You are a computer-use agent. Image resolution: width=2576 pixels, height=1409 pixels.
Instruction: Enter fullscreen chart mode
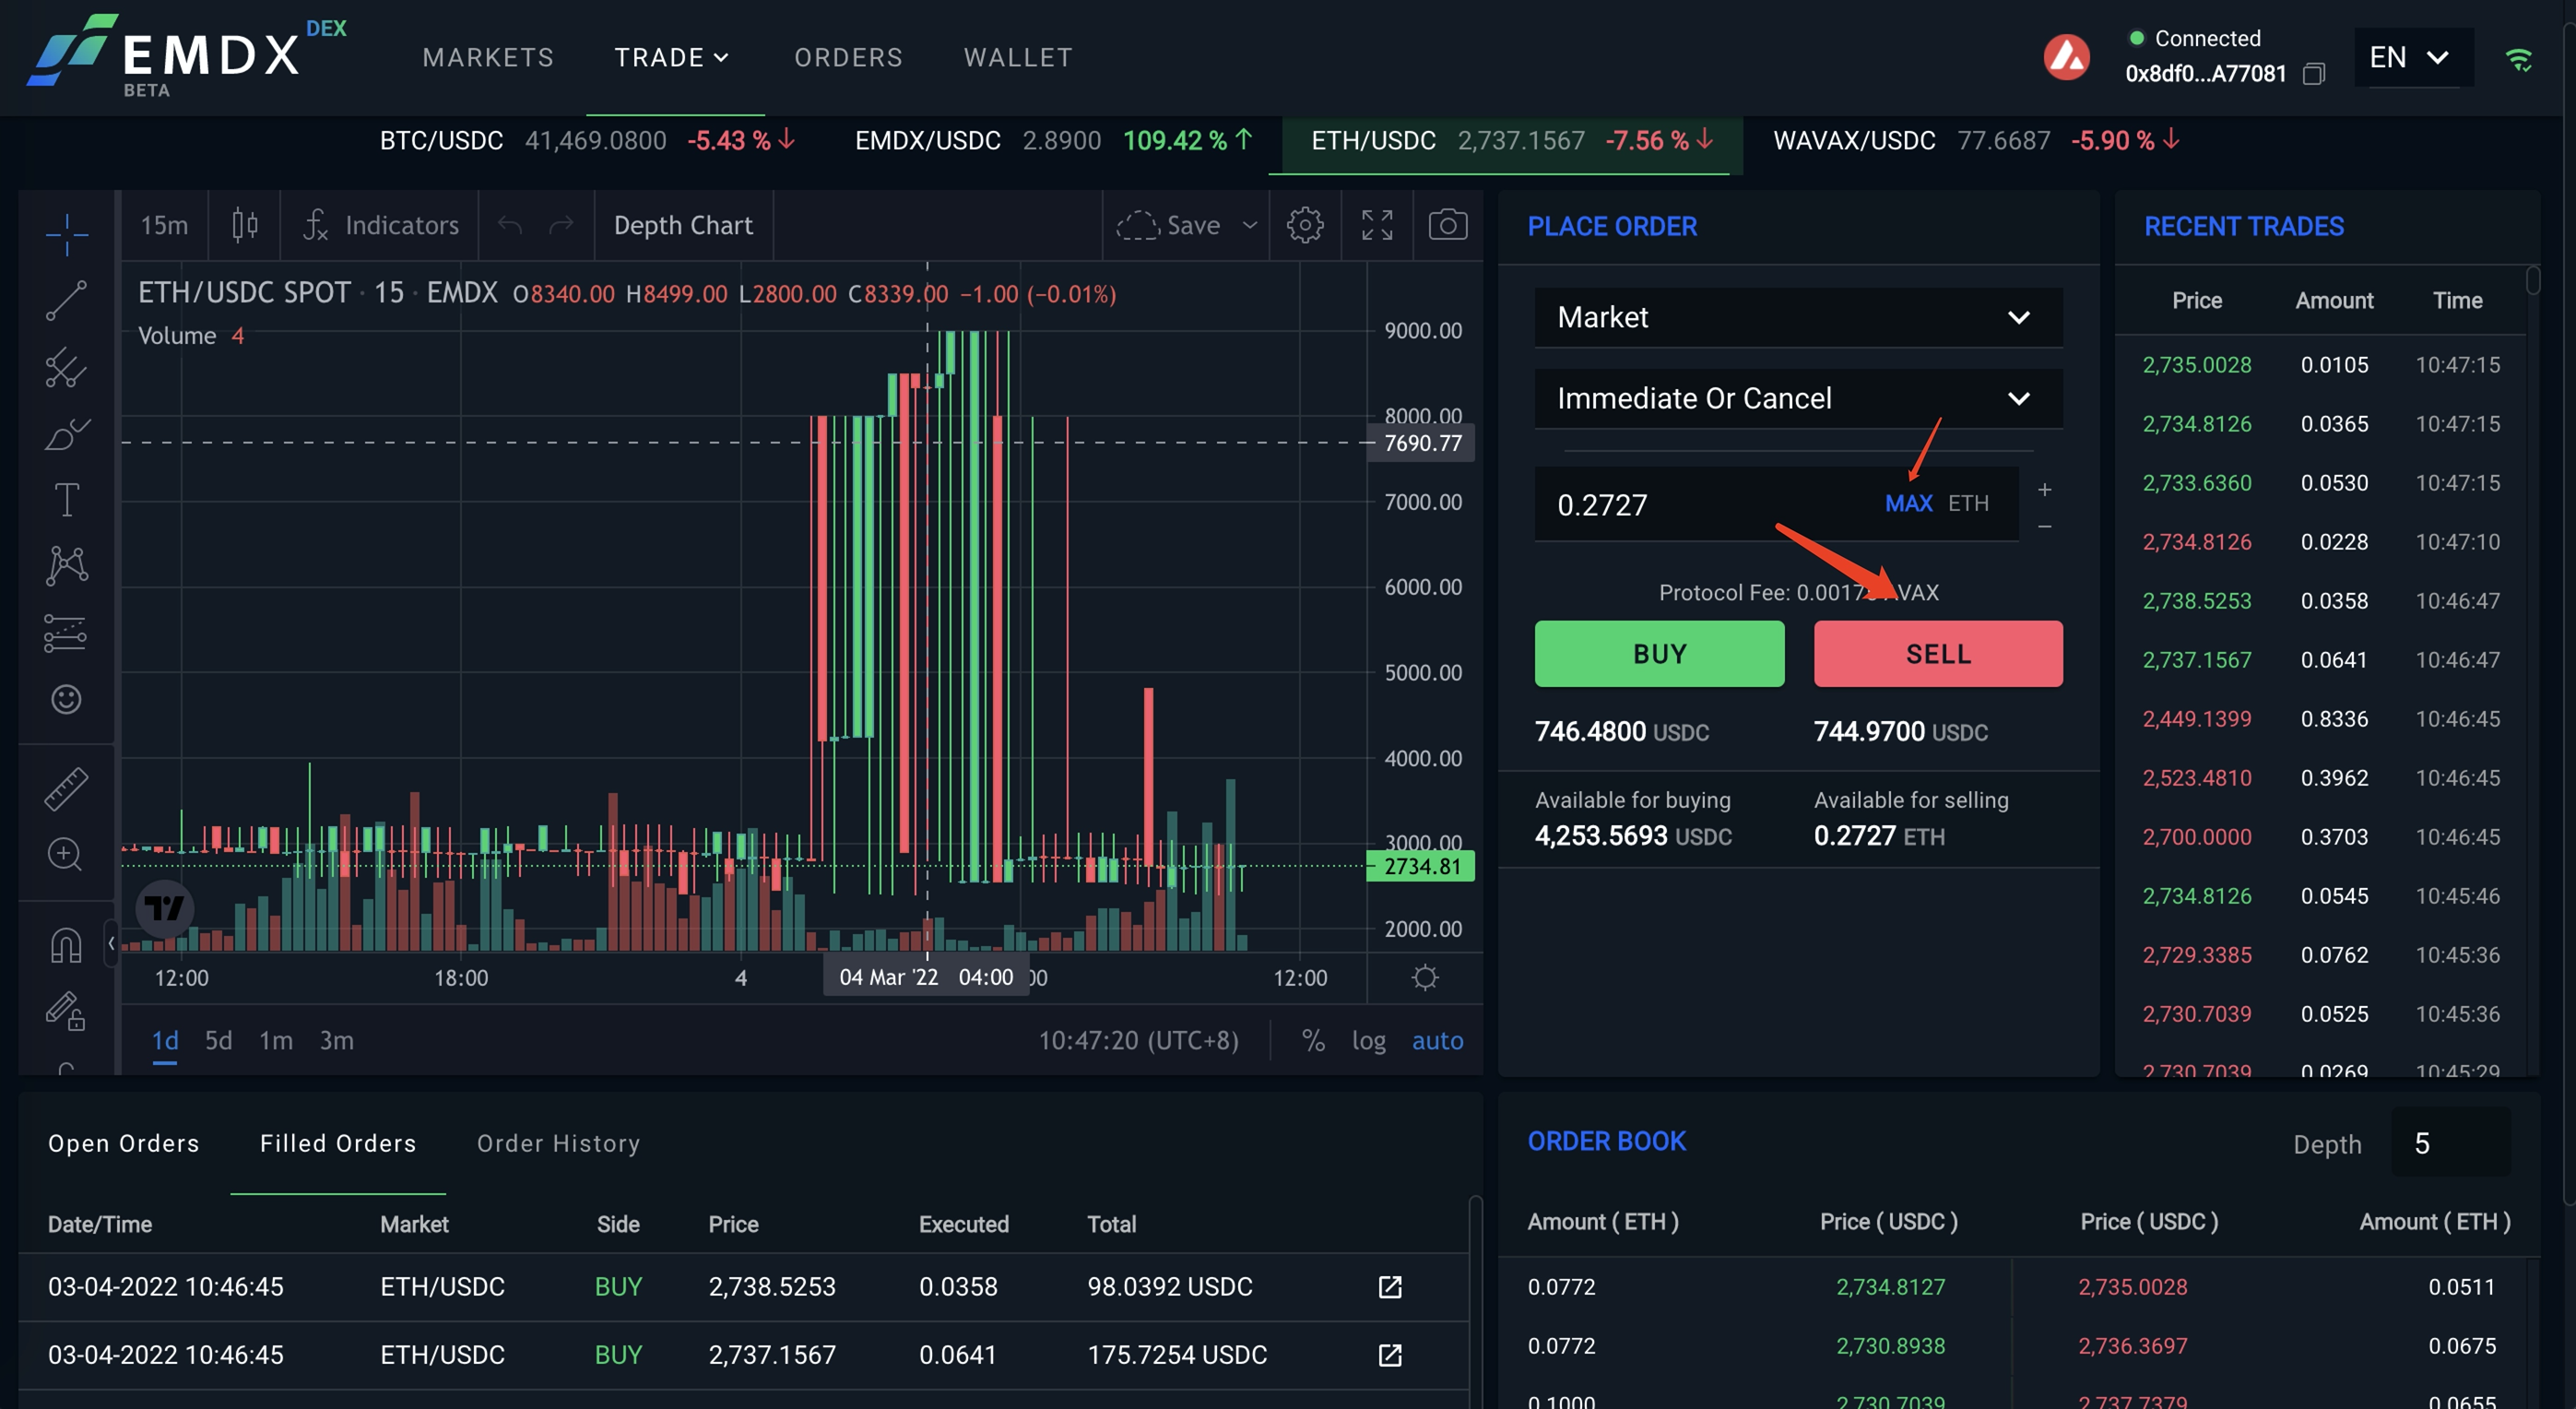pyautogui.click(x=1376, y=225)
